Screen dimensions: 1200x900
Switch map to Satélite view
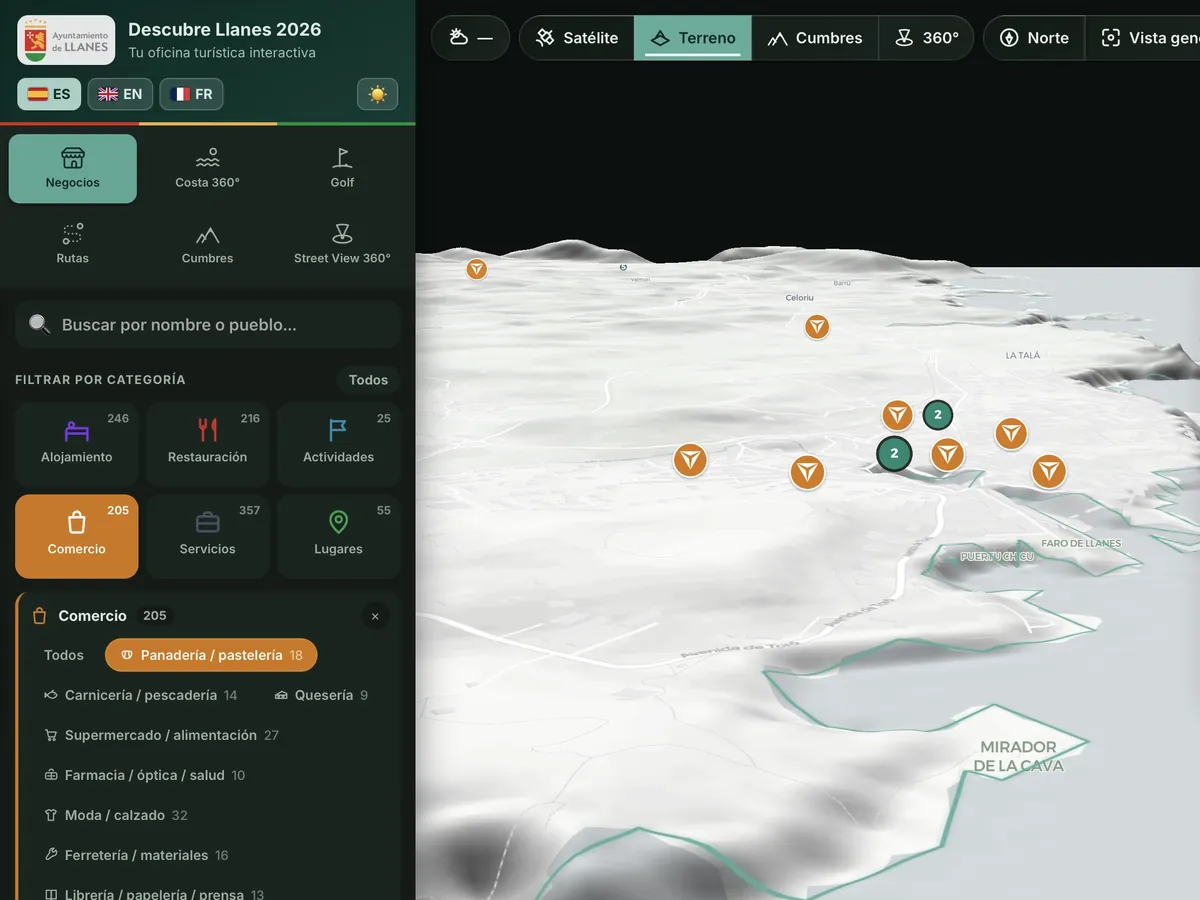pos(577,38)
